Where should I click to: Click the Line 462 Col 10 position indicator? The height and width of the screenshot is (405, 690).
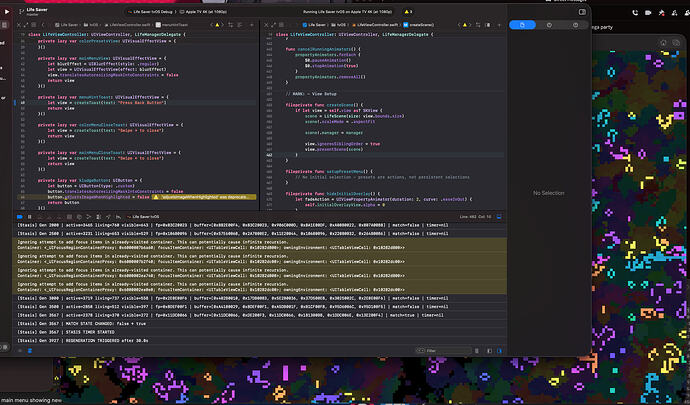476,217
